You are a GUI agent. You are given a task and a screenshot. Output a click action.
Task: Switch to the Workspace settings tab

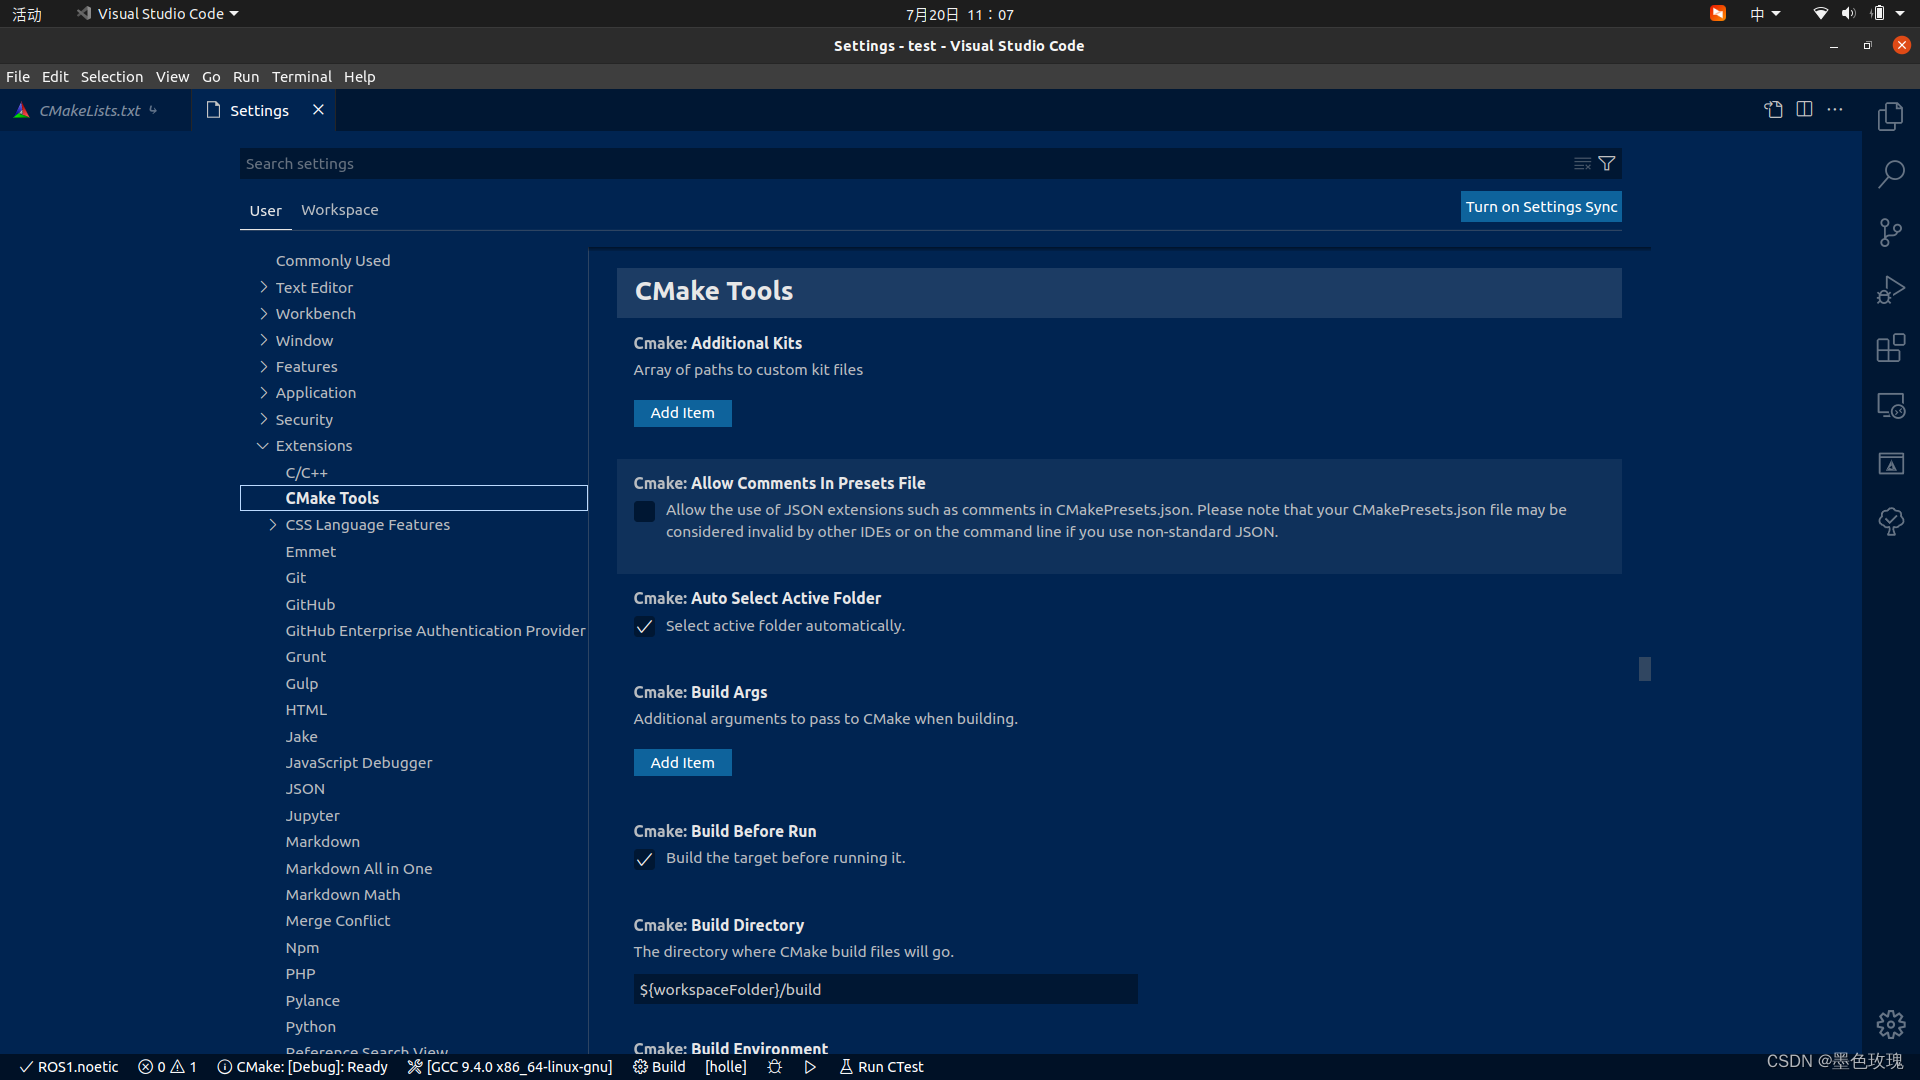pyautogui.click(x=340, y=210)
